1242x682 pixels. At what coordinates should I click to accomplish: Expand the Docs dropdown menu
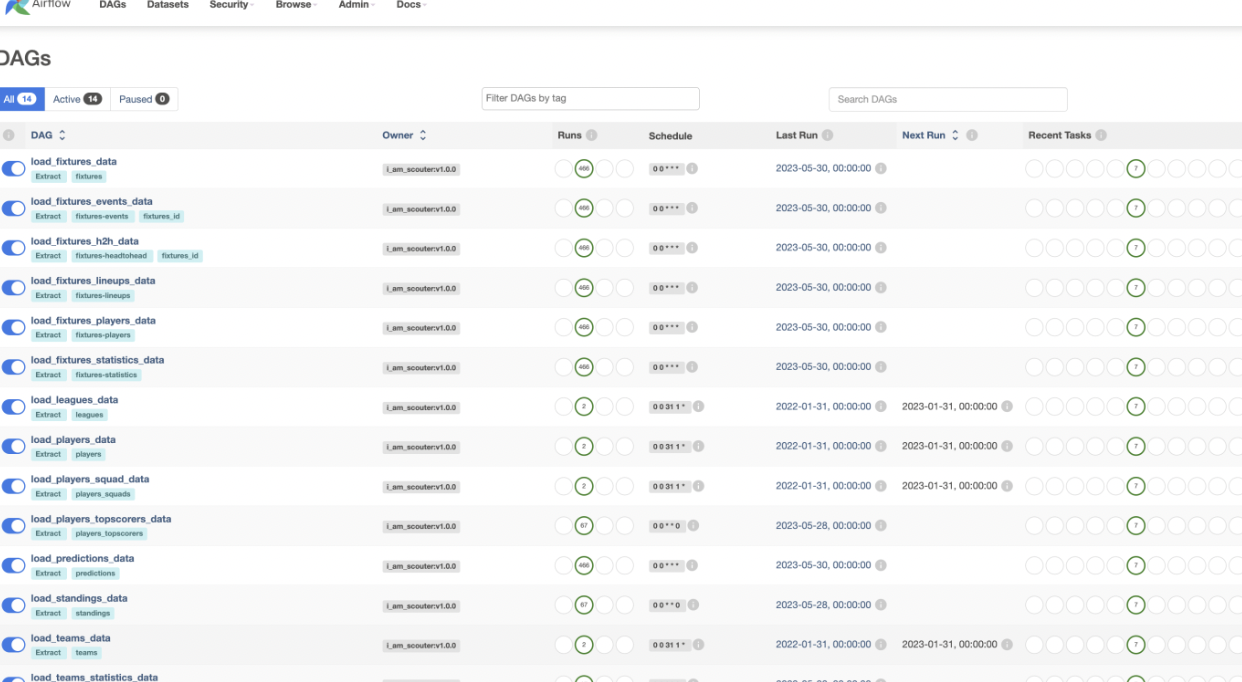[x=411, y=5]
